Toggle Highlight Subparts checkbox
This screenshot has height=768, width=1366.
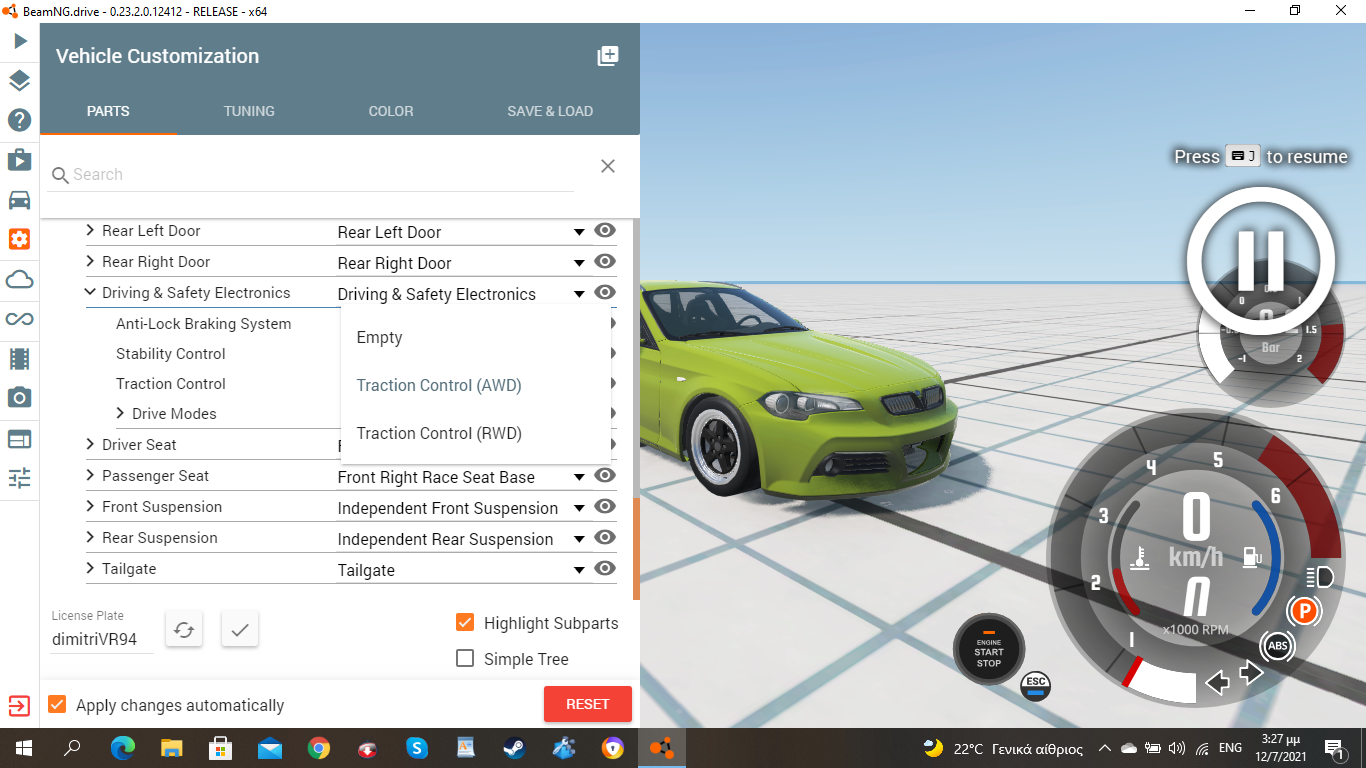[x=465, y=622]
